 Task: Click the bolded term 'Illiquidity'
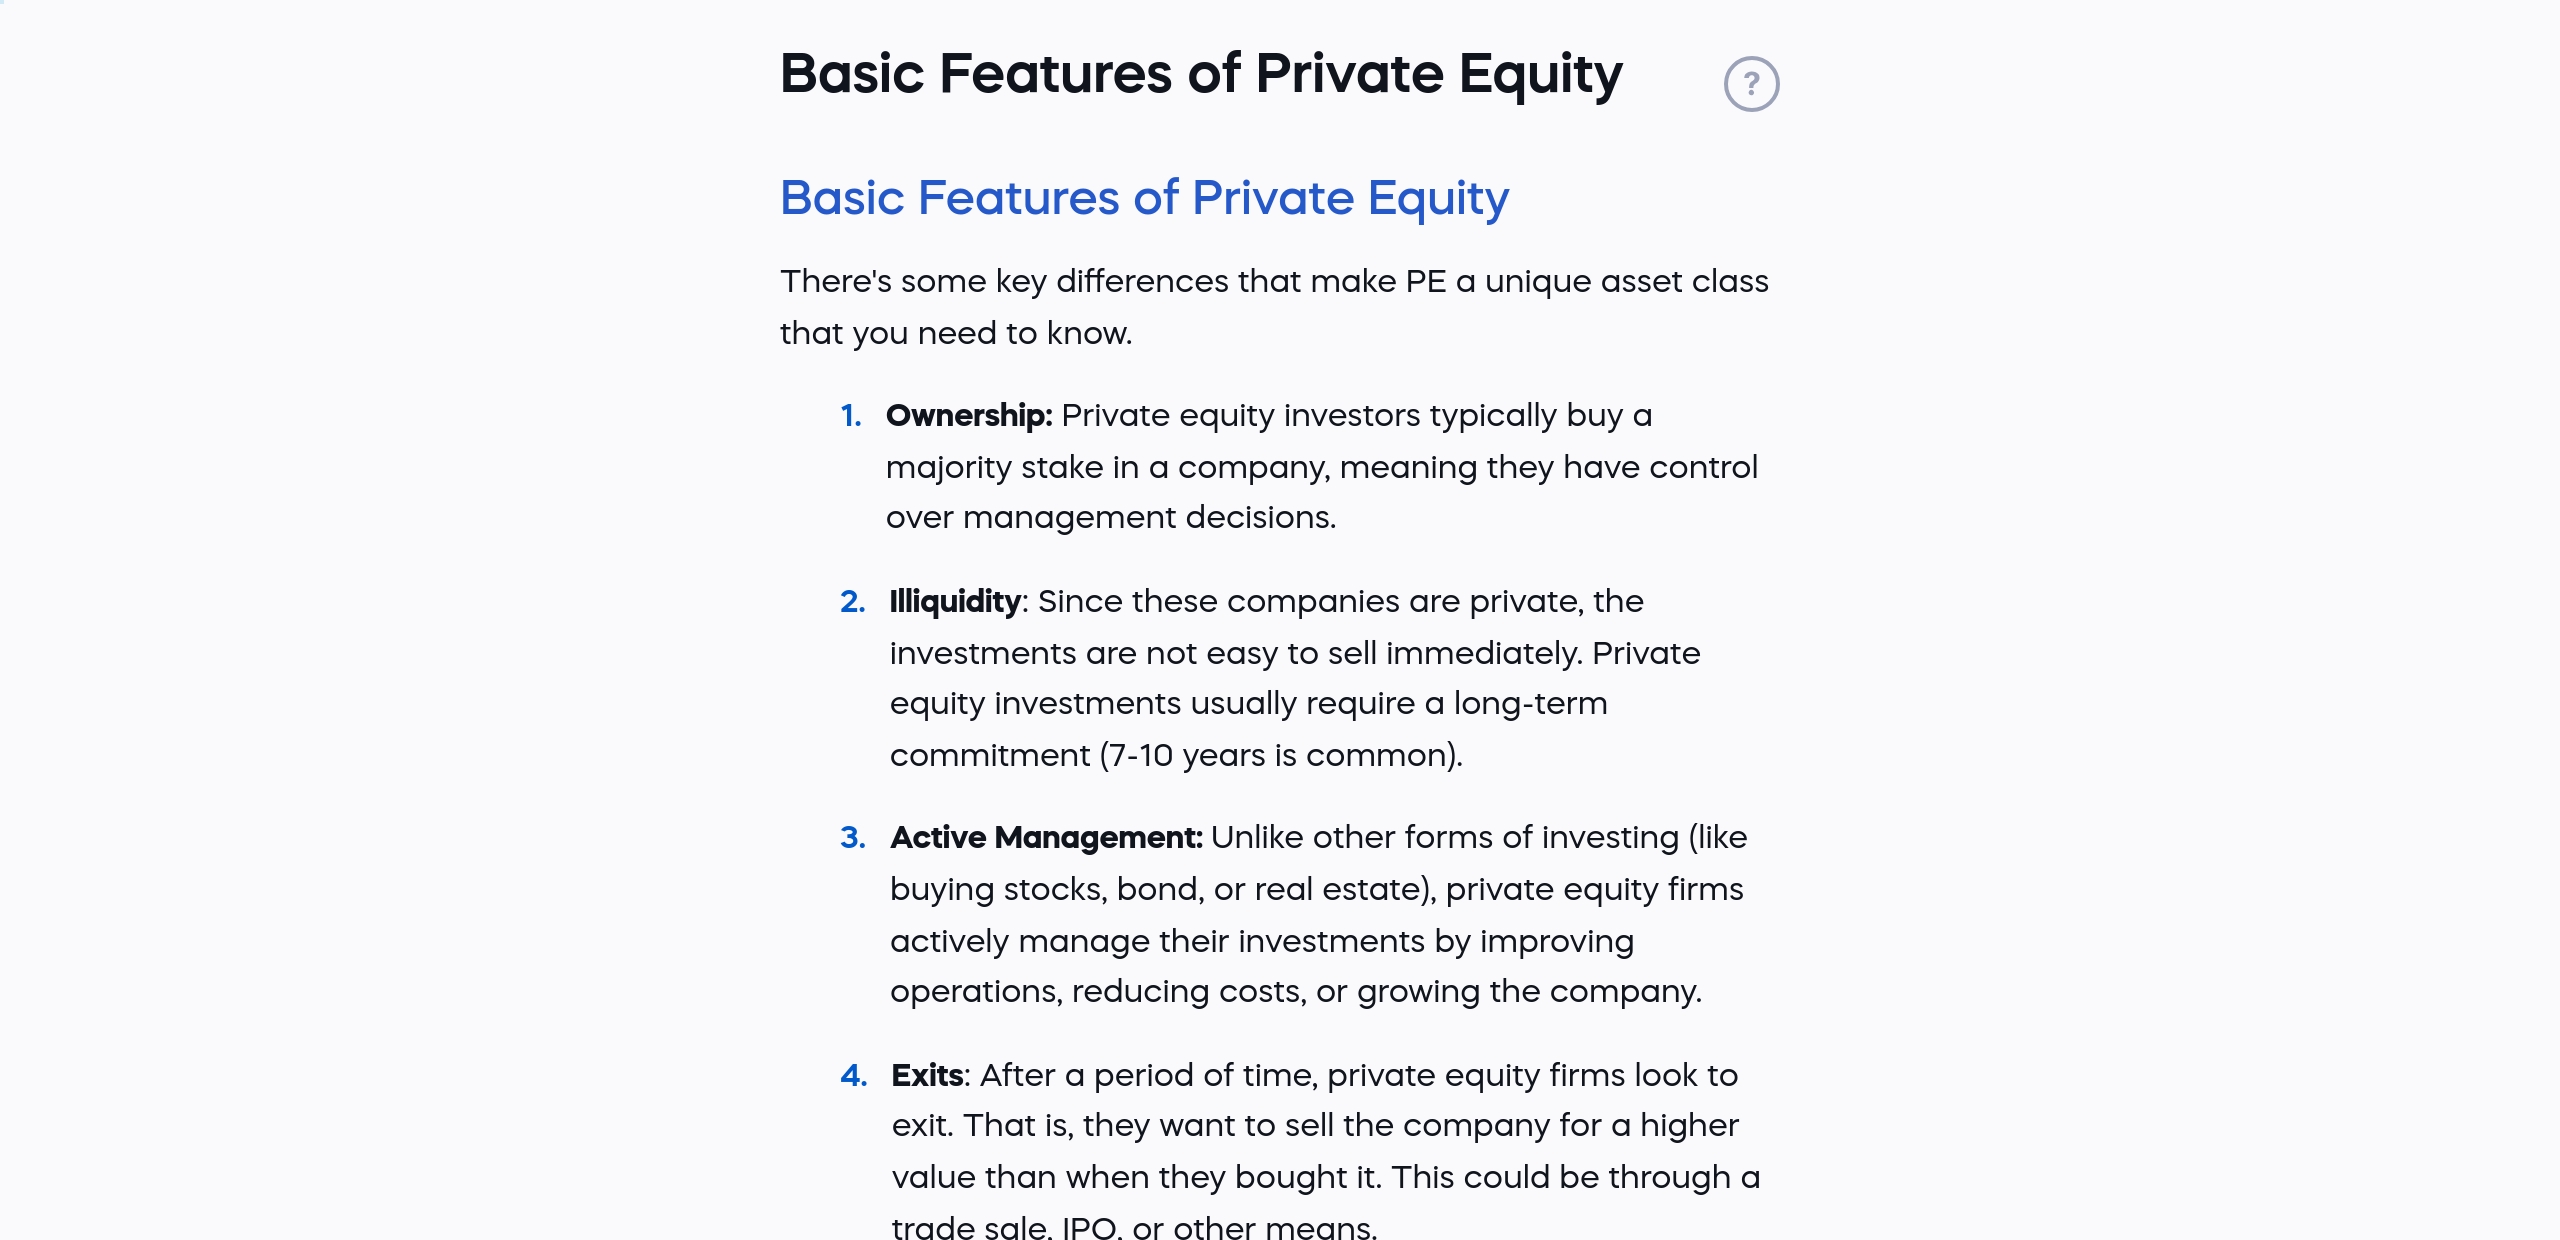coord(953,601)
